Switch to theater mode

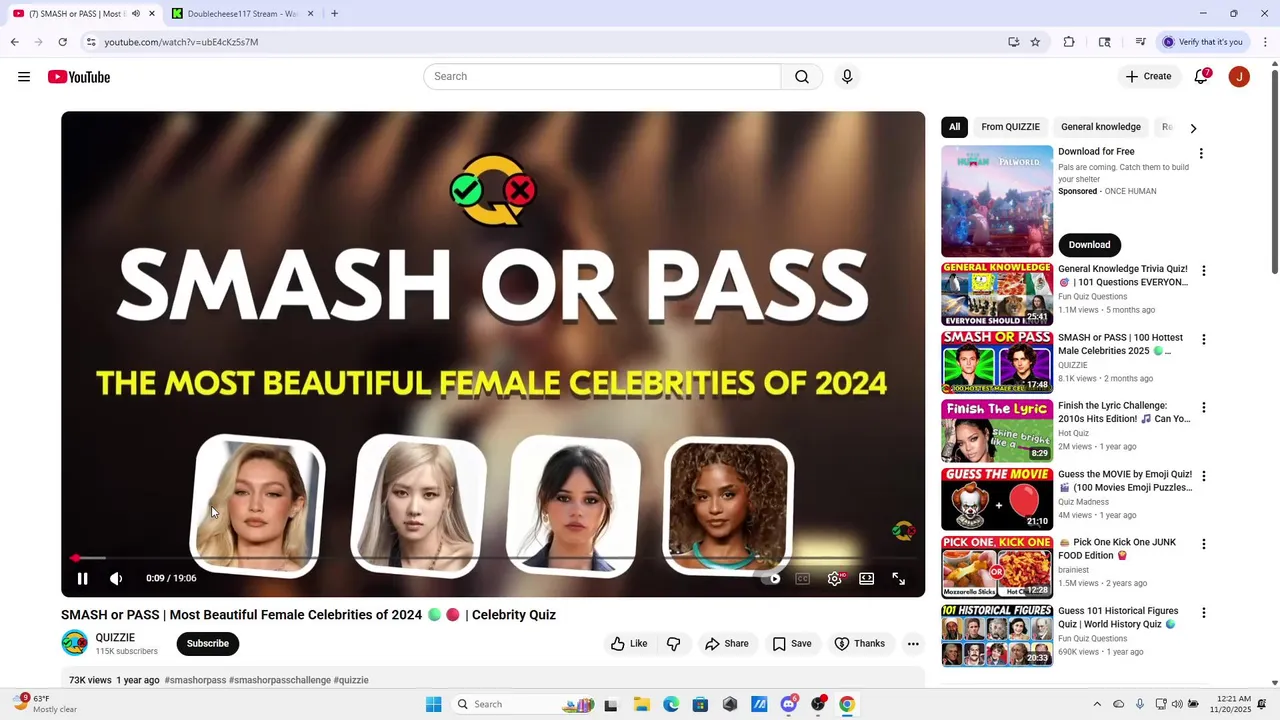(x=867, y=578)
